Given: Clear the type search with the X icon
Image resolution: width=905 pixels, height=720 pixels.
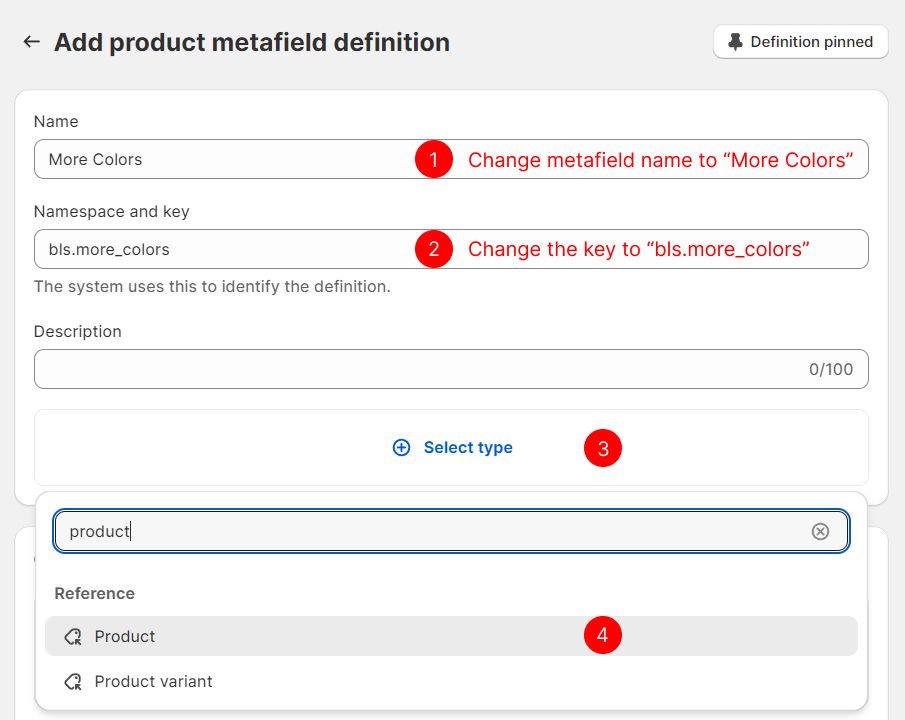Looking at the screenshot, I should coord(820,532).
